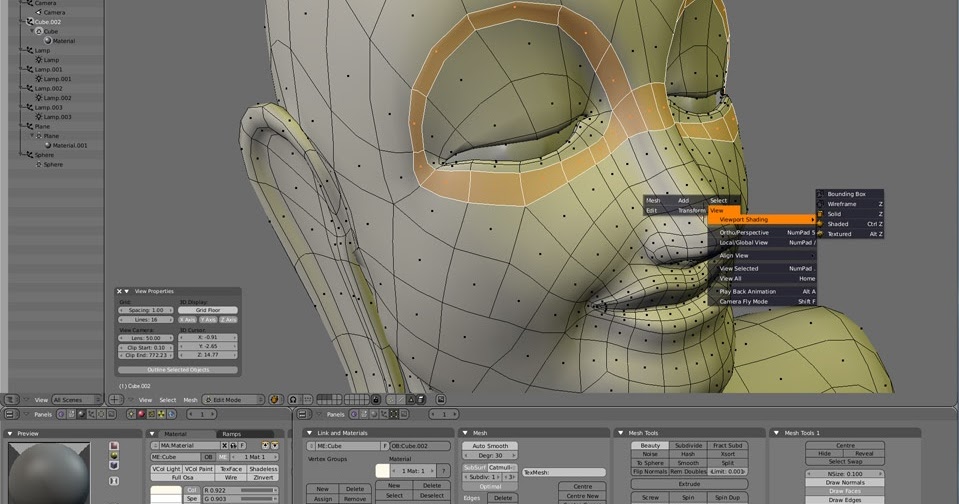Image resolution: width=959 pixels, height=504 pixels.
Task: Collapse the Cube entry under Cube.002 in outliner
Action: coord(32,31)
